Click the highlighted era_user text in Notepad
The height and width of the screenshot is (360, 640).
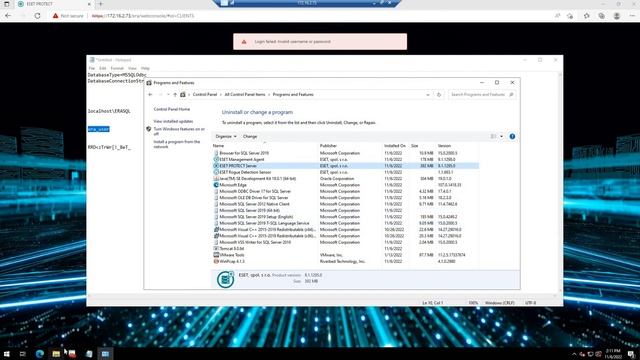[98, 129]
